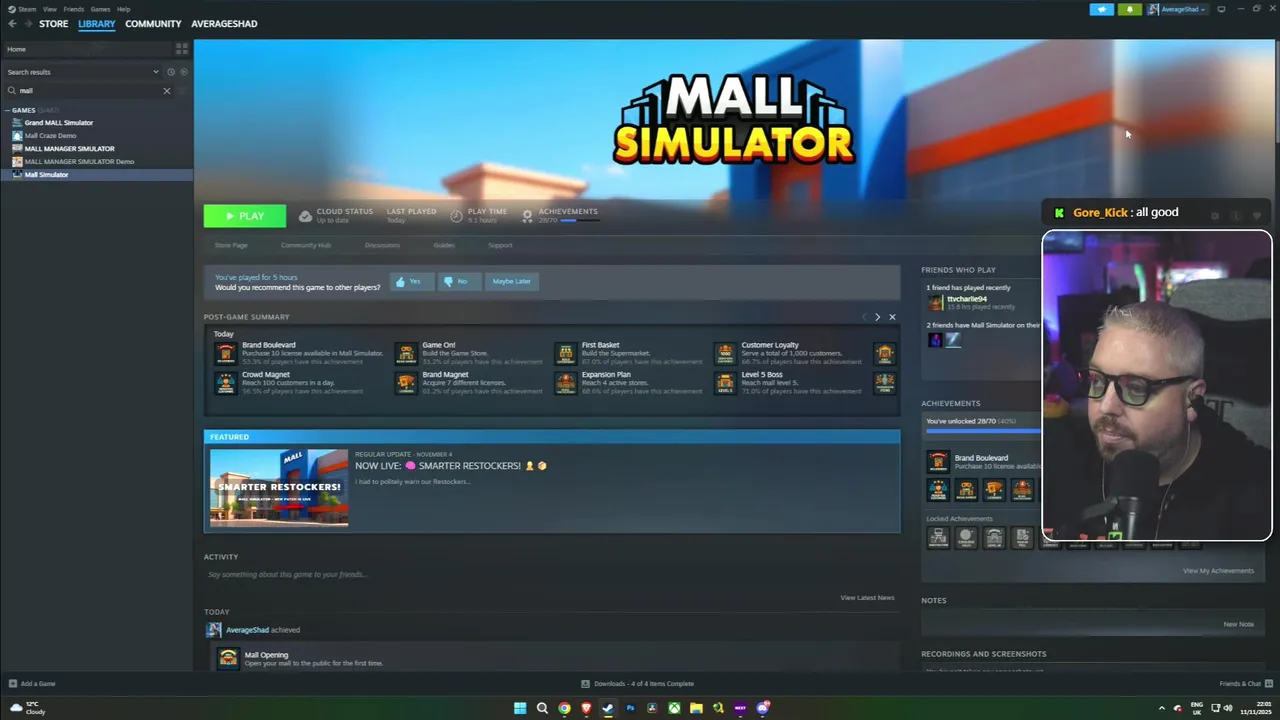Click the First Basket achievement icon
The height and width of the screenshot is (720, 1280).
pos(566,353)
